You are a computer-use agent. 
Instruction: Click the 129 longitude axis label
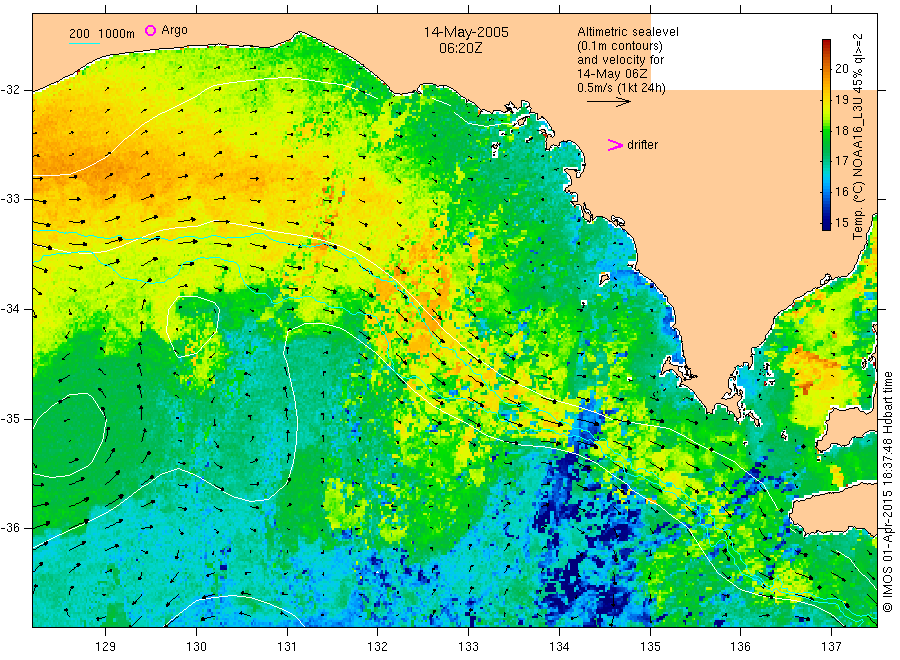tap(106, 647)
